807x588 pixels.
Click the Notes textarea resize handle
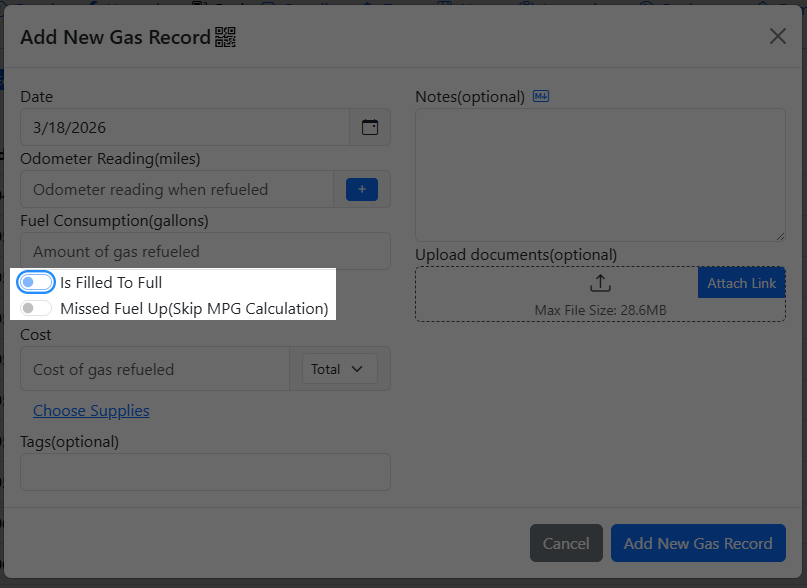click(780, 236)
